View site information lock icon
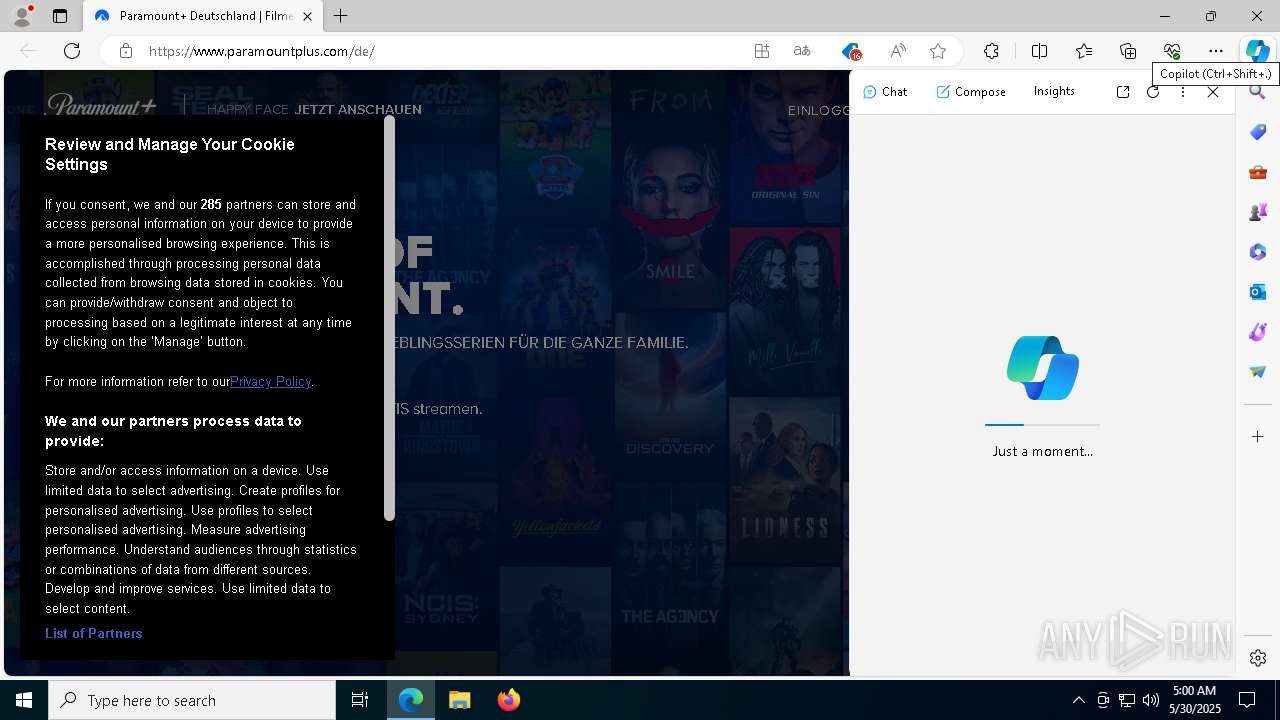This screenshot has width=1280, height=720. tap(126, 51)
